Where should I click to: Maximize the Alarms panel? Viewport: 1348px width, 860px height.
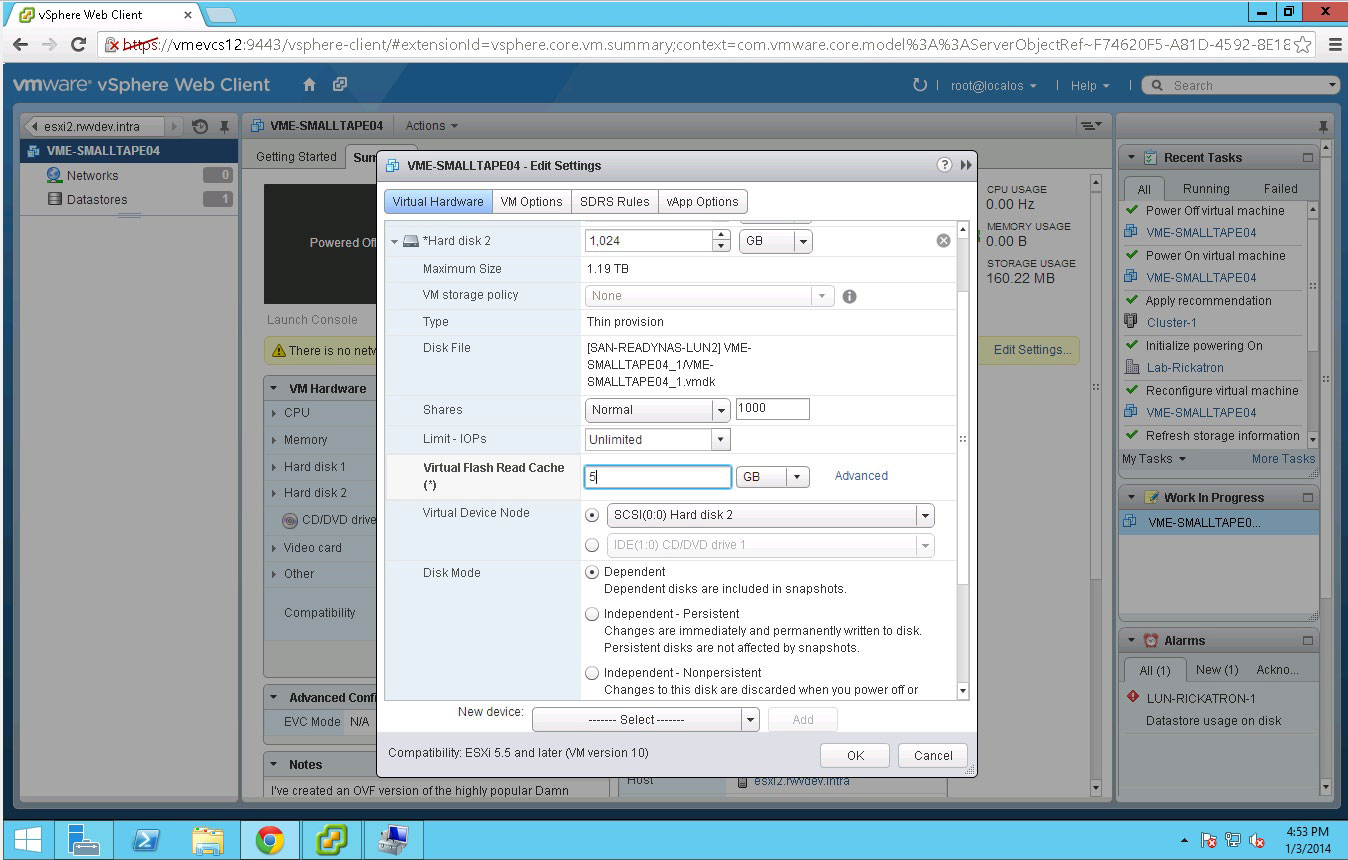pyautogui.click(x=1308, y=640)
